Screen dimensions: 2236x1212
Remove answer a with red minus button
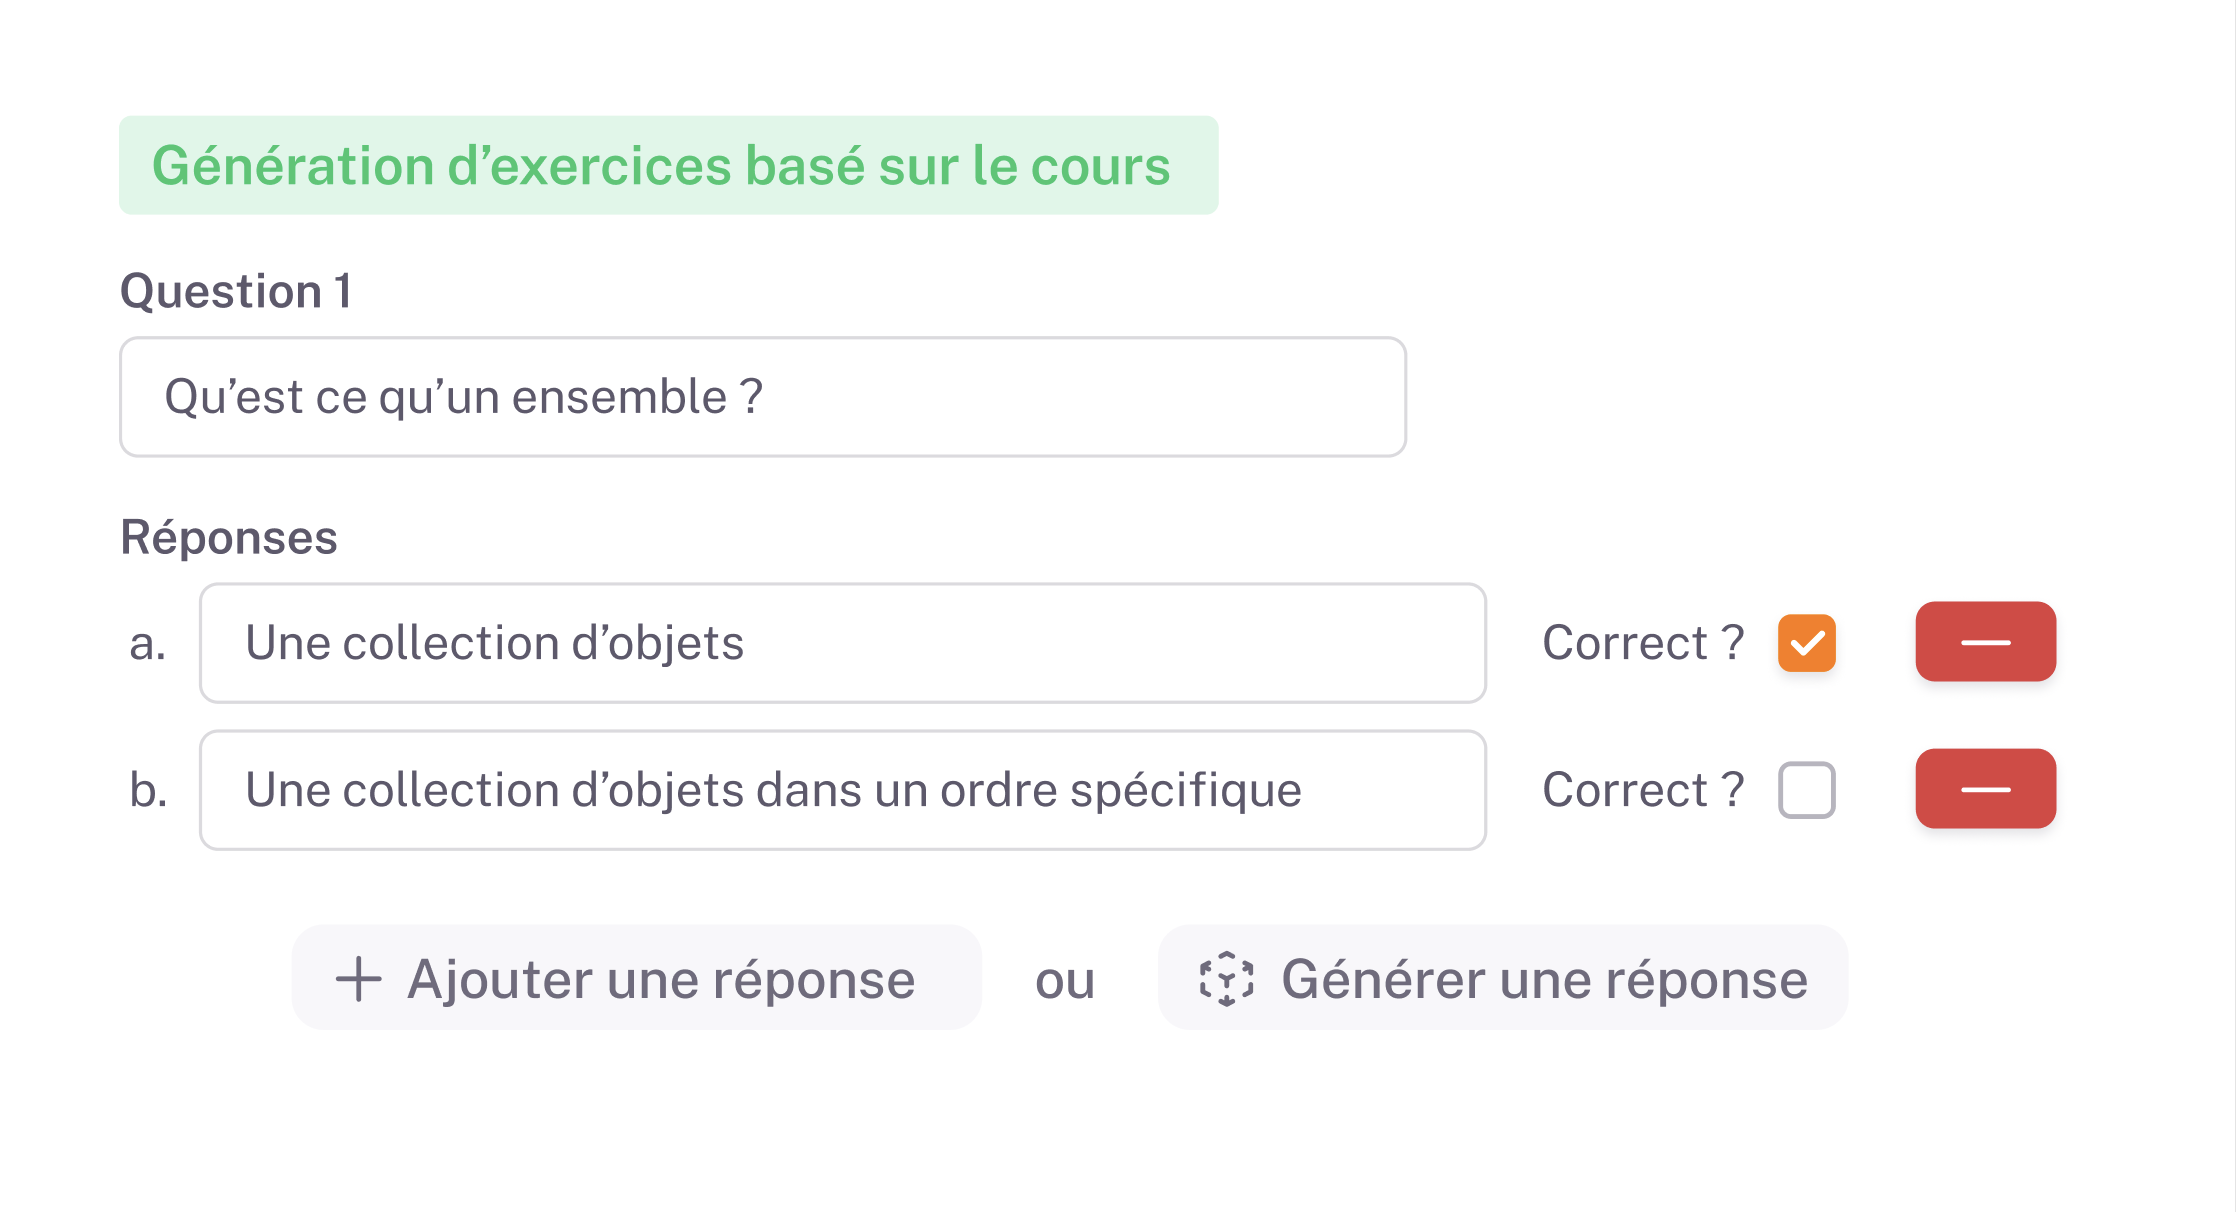tap(1985, 642)
